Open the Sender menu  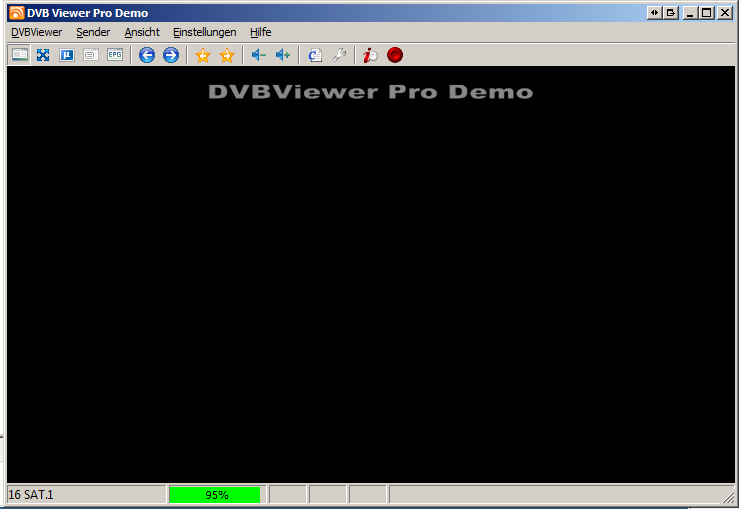click(93, 32)
